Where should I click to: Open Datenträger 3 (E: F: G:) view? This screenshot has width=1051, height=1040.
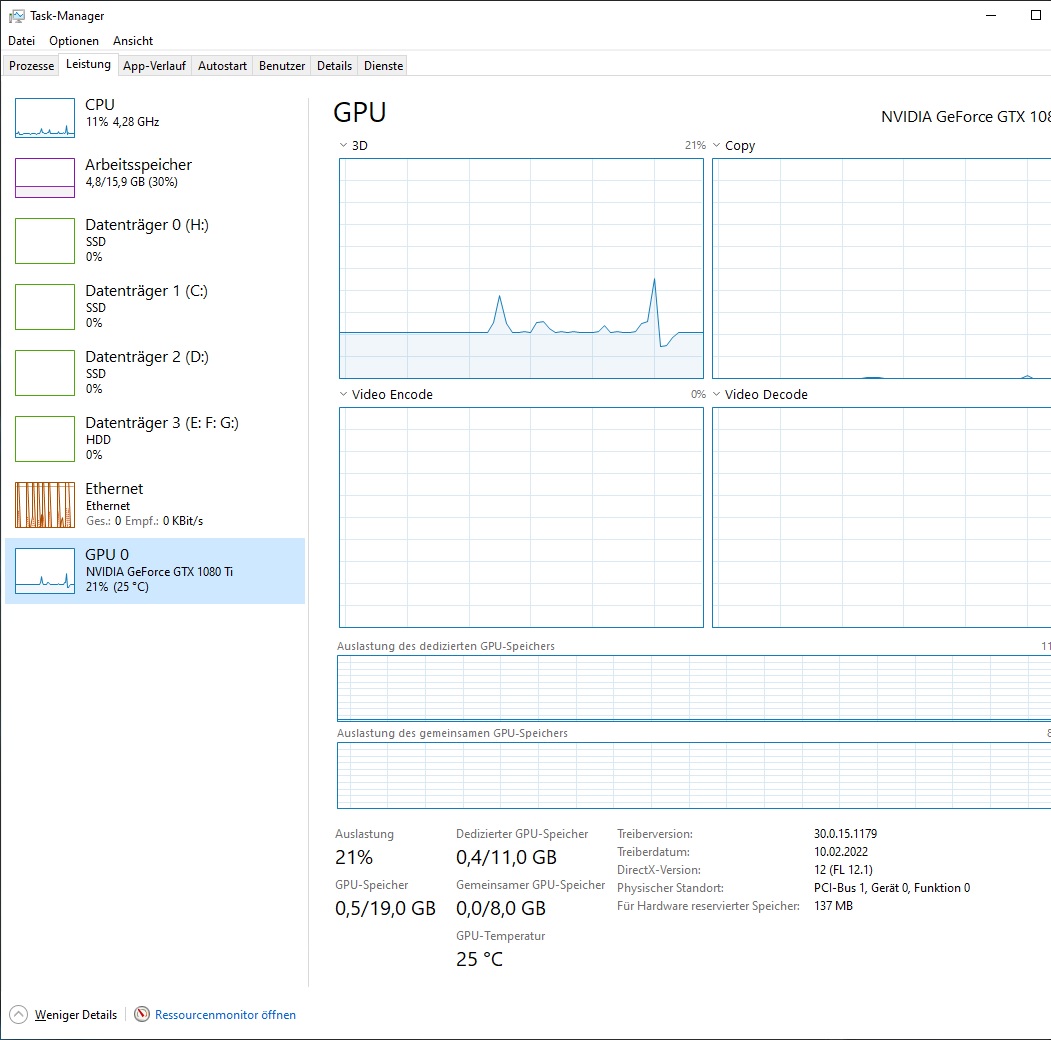point(155,439)
